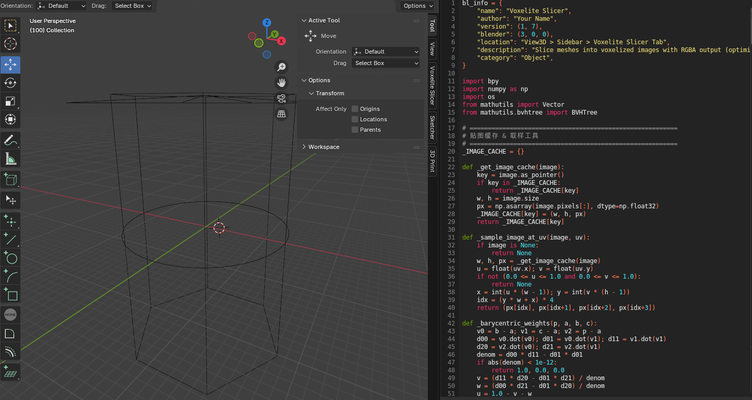The height and width of the screenshot is (400, 752).
Task: Enable Affect Only Origins checkbox
Action: 354,108
